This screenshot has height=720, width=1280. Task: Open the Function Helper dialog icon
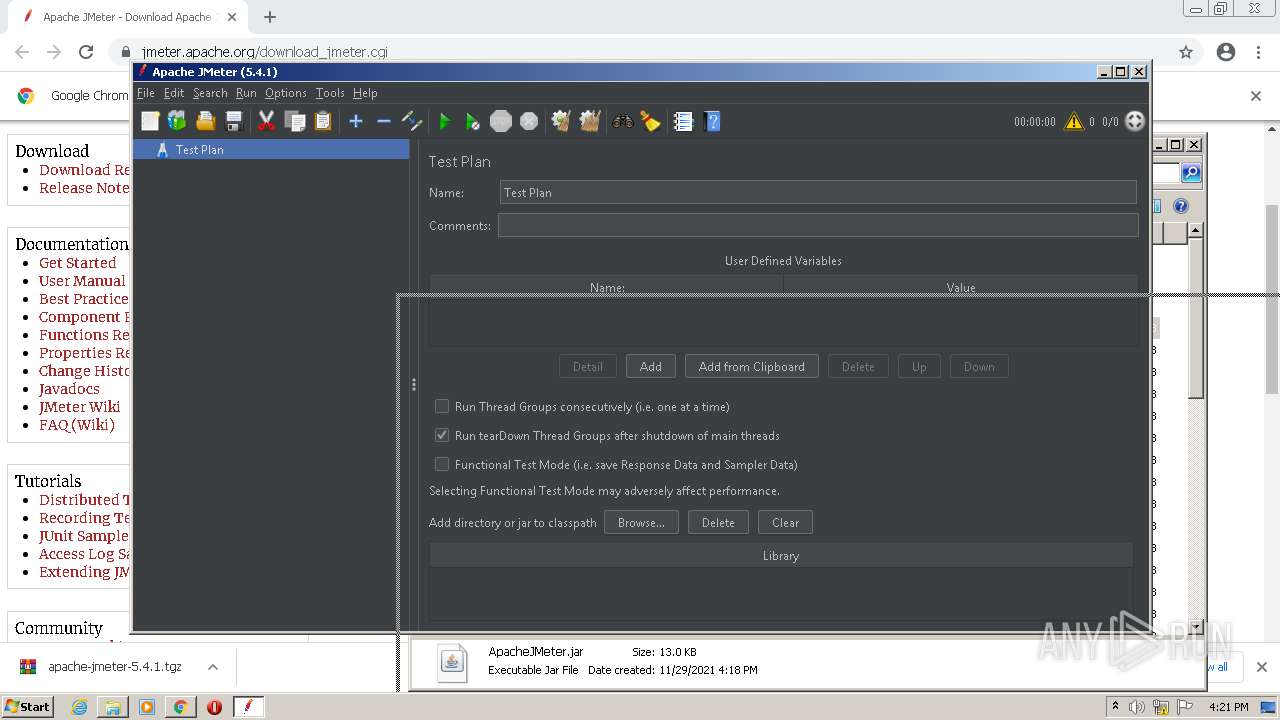[x=683, y=121]
